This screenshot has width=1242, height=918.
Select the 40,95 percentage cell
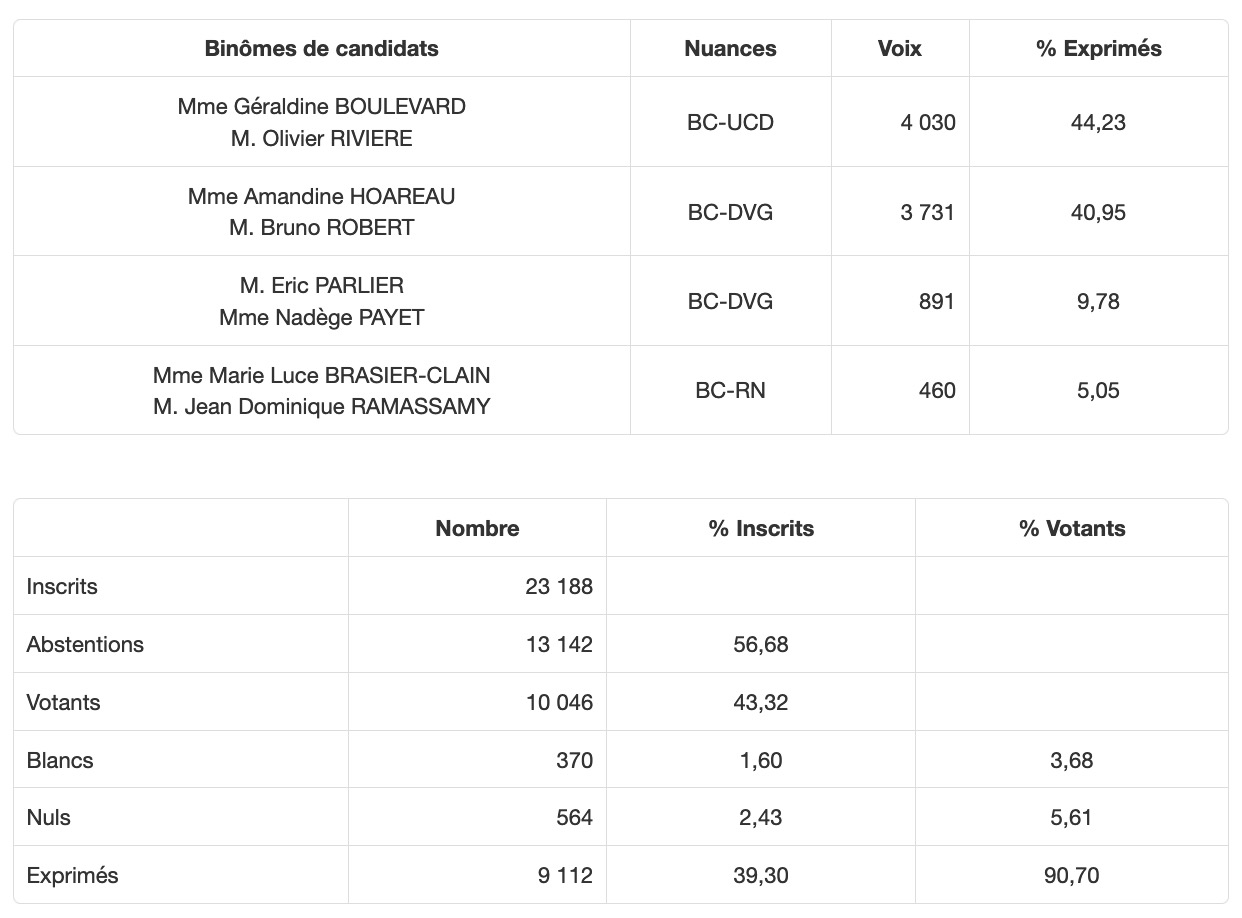[x=1098, y=211]
